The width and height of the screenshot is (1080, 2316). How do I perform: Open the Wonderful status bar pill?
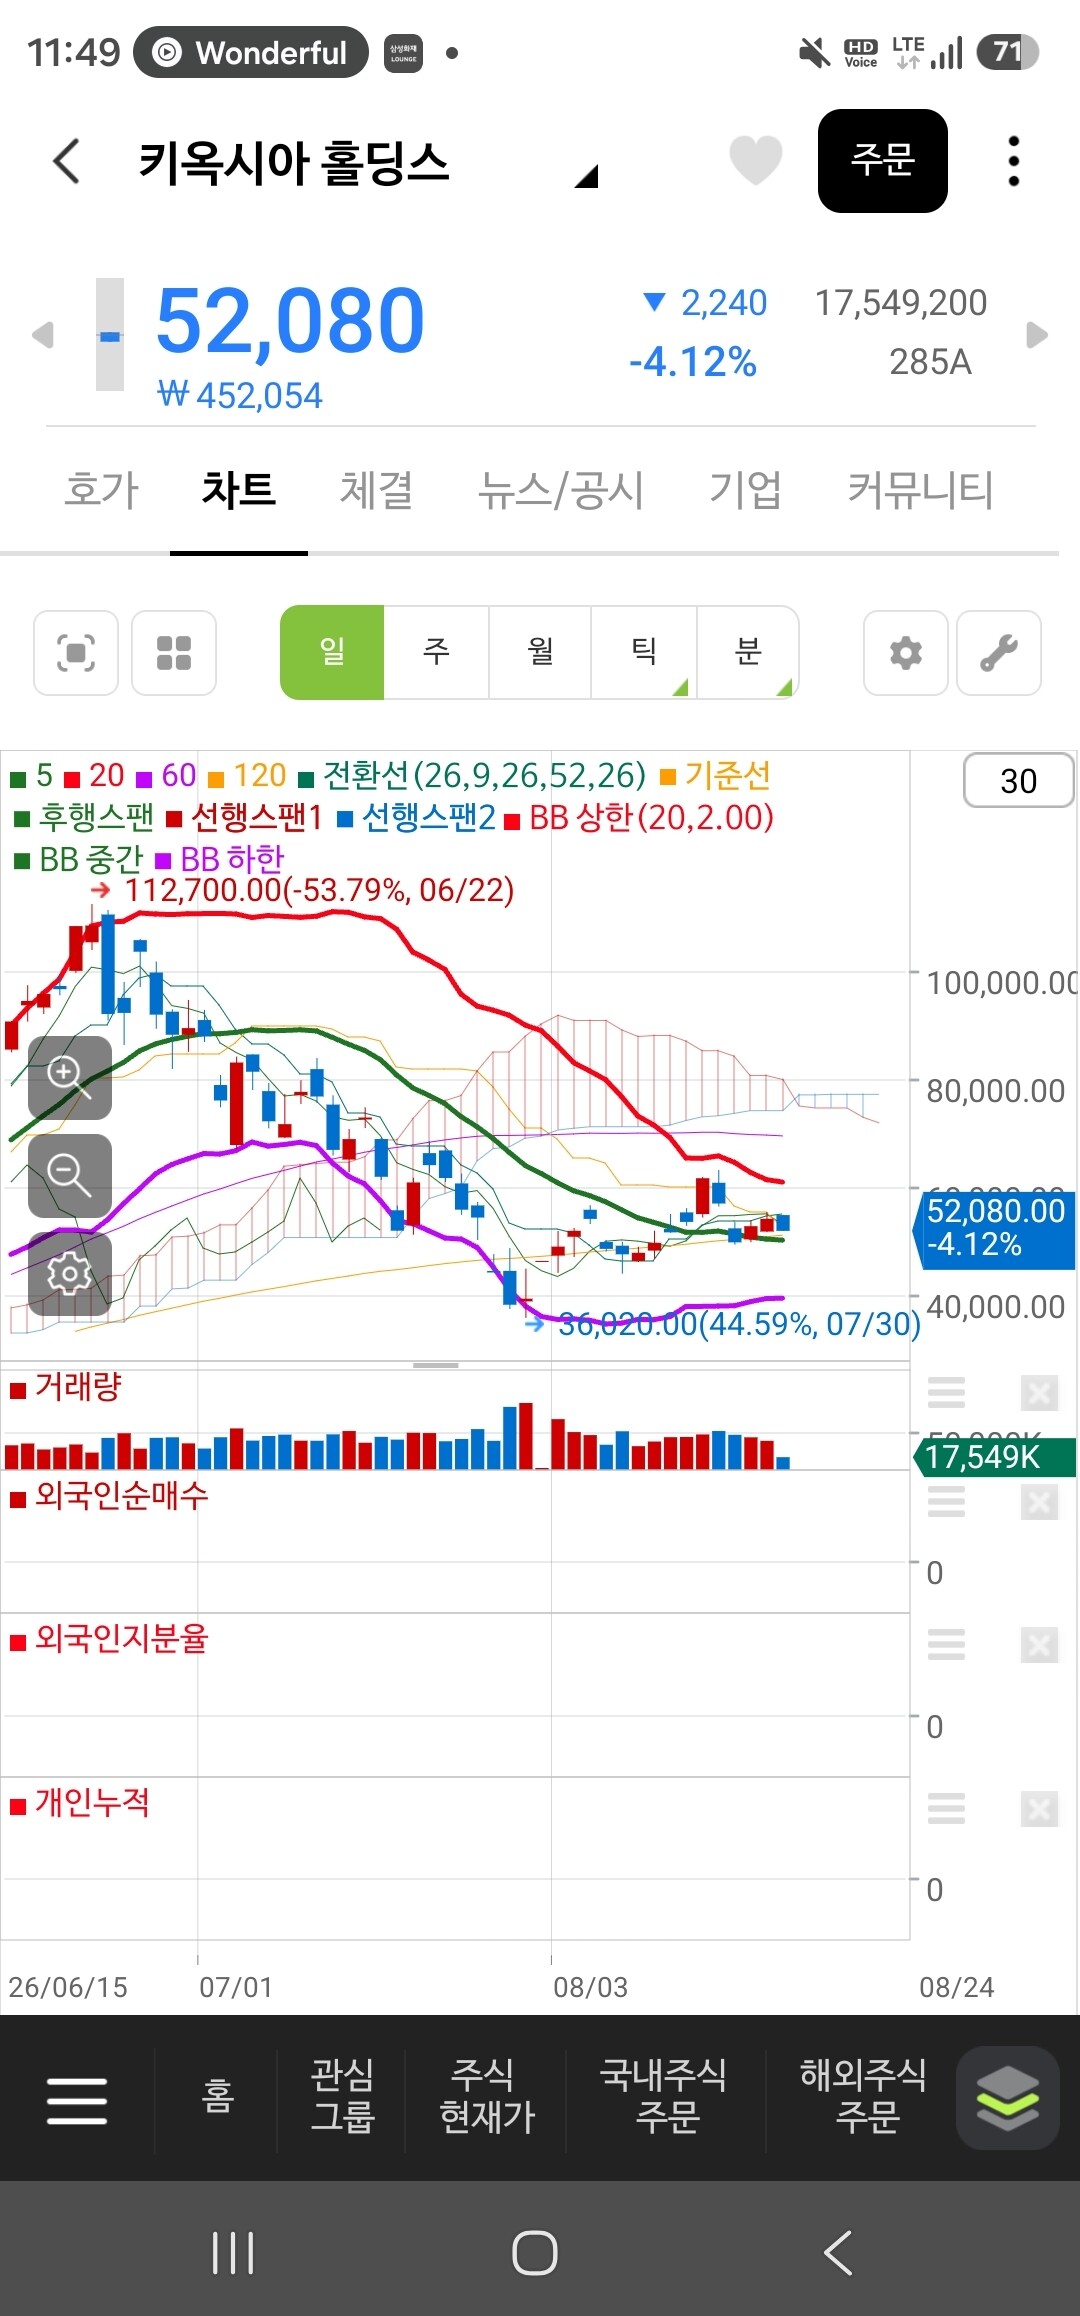[251, 52]
